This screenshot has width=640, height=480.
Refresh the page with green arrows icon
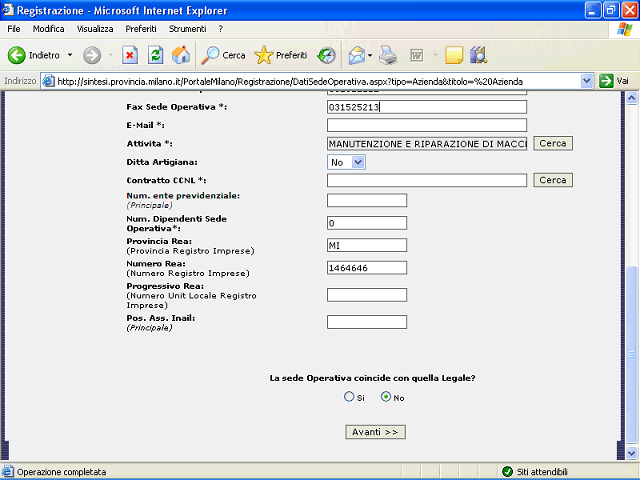click(x=156, y=55)
